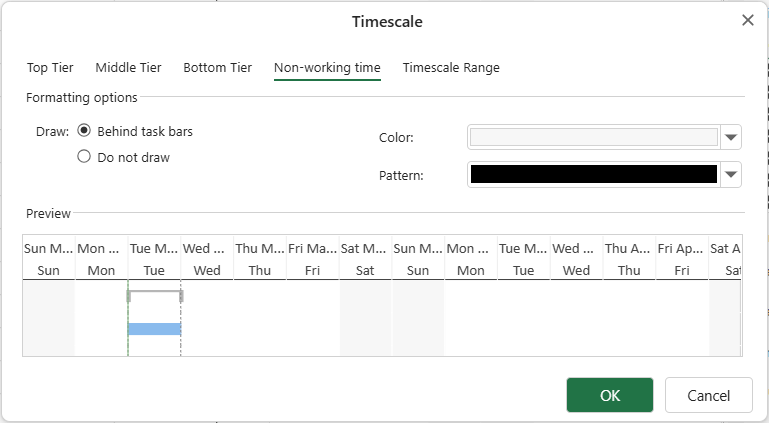Click the 'Draw:' label
The image size is (769, 423).
coord(52,132)
